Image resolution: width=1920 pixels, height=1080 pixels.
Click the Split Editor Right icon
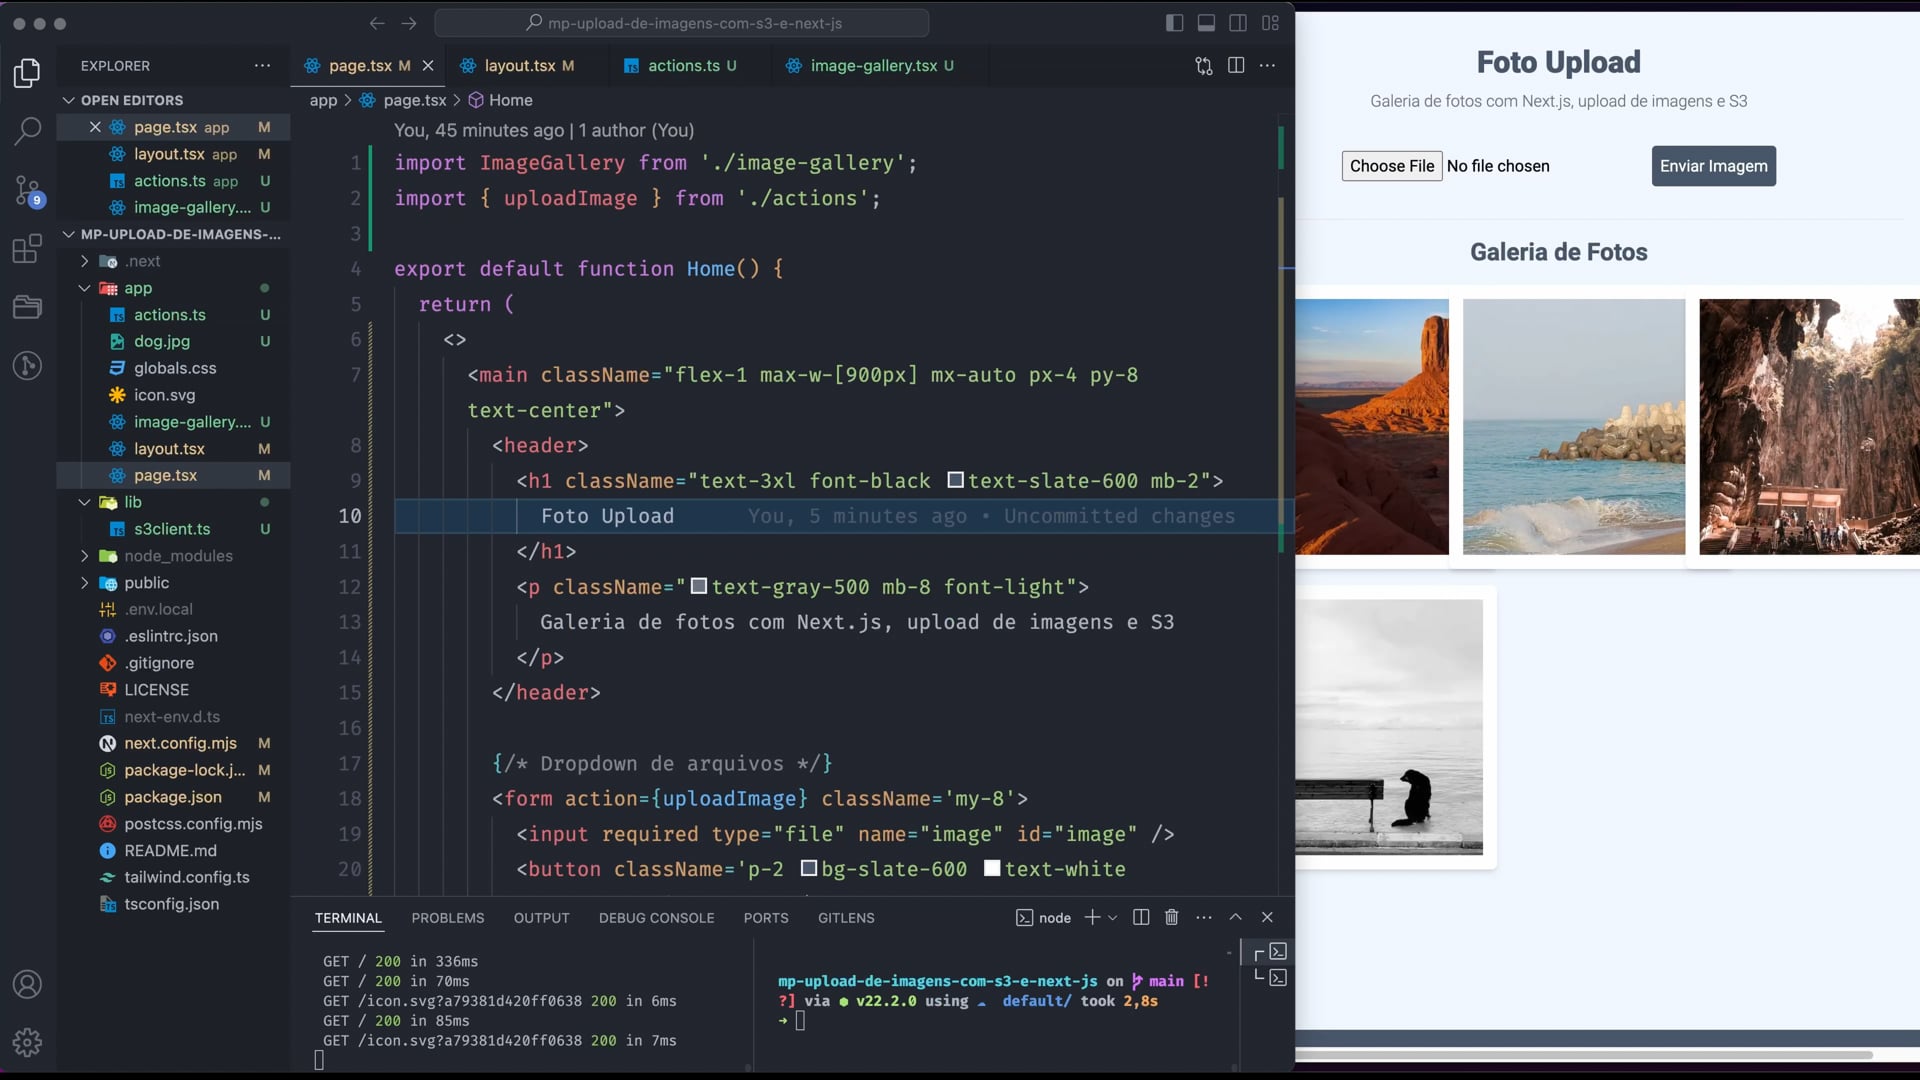click(x=1236, y=66)
